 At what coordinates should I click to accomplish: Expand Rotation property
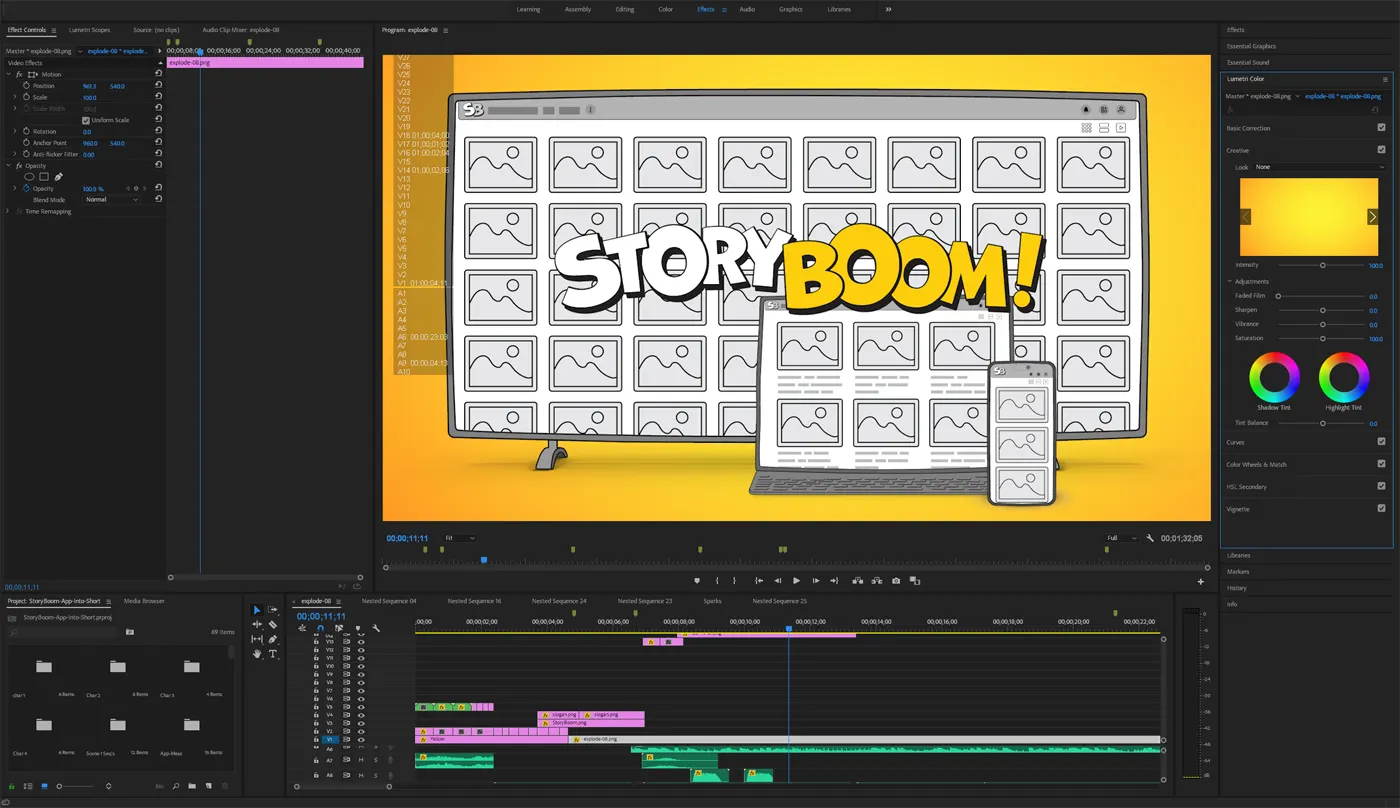15,131
